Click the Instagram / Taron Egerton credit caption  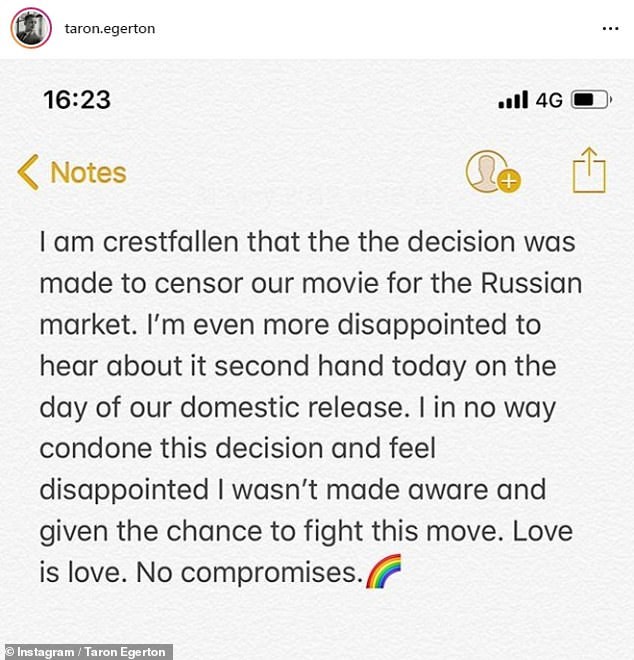87,651
